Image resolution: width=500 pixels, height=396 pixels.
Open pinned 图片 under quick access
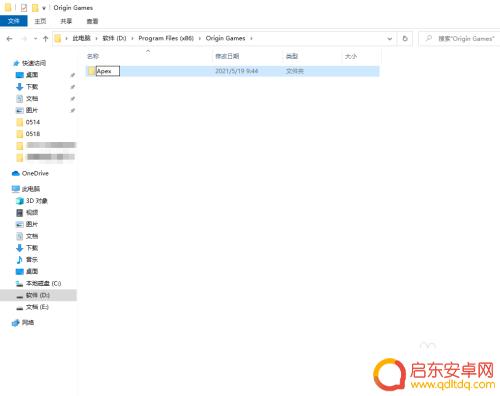point(32,110)
